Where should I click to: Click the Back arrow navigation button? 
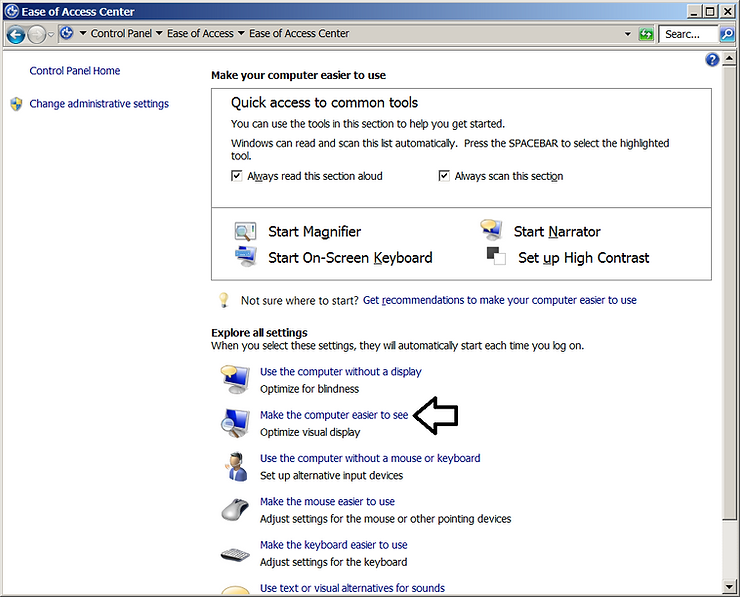(x=15, y=34)
